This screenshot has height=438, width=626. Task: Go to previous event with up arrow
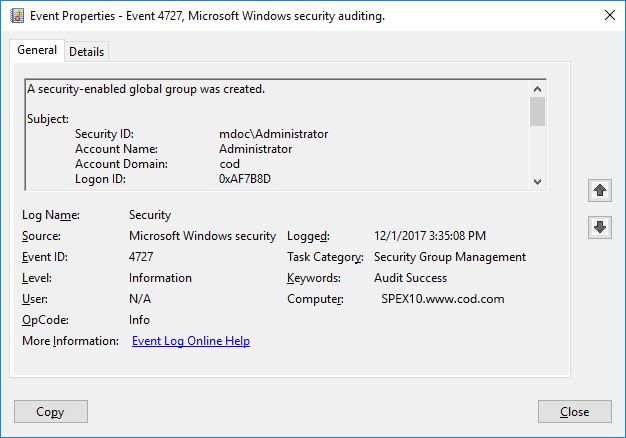(600, 190)
